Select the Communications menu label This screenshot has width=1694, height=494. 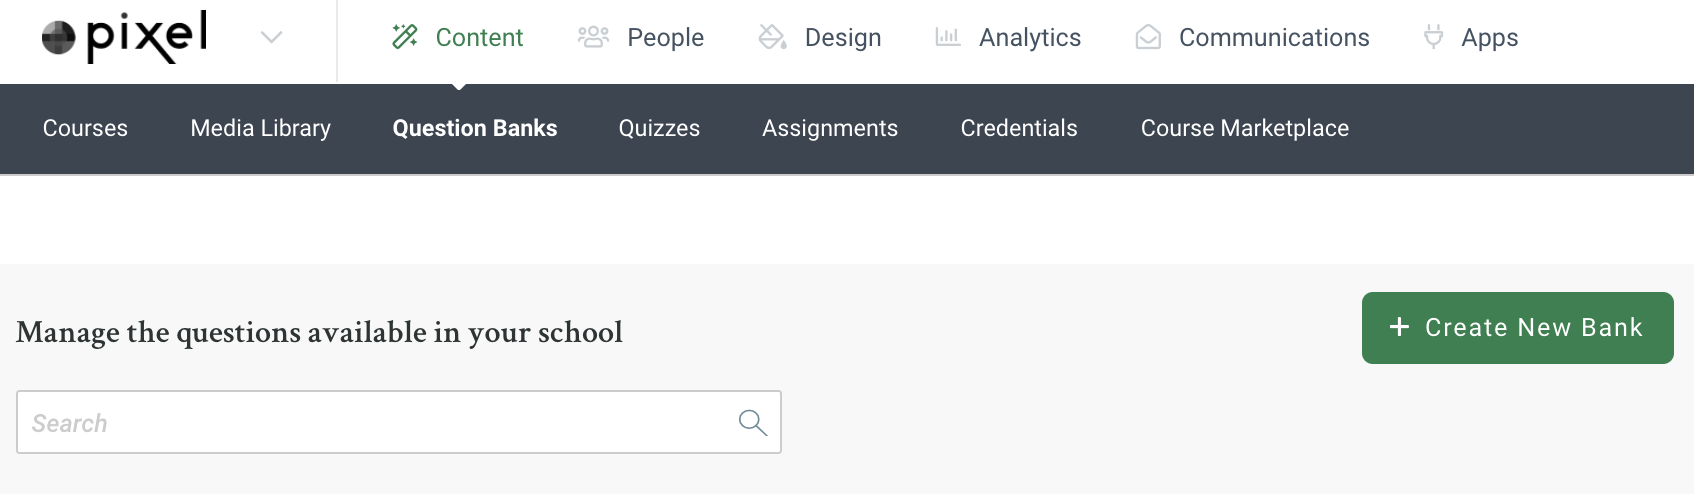coord(1274,38)
